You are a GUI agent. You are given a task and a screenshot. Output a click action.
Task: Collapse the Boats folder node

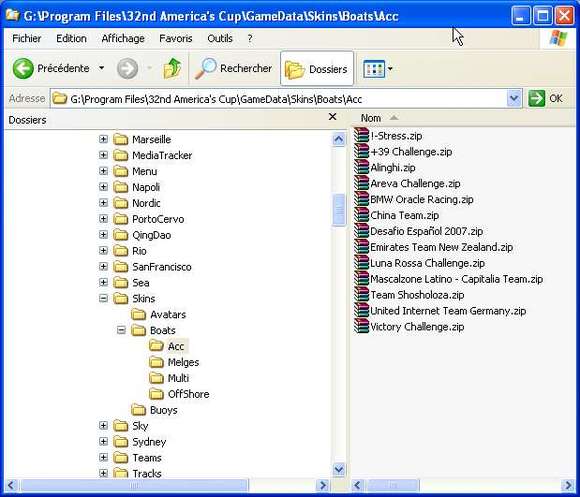coord(121,330)
